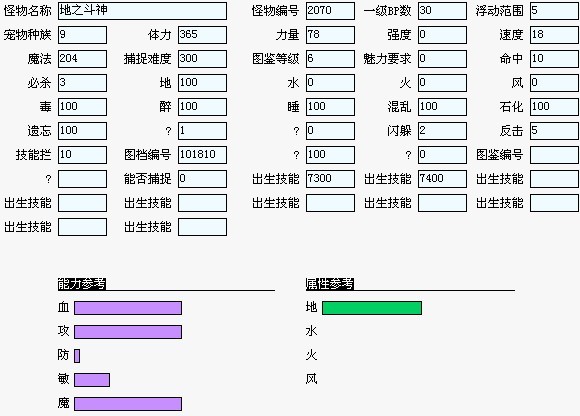580x416 pixels.
Task: Focus the 出生技能 field containing 7300
Action: (330, 179)
